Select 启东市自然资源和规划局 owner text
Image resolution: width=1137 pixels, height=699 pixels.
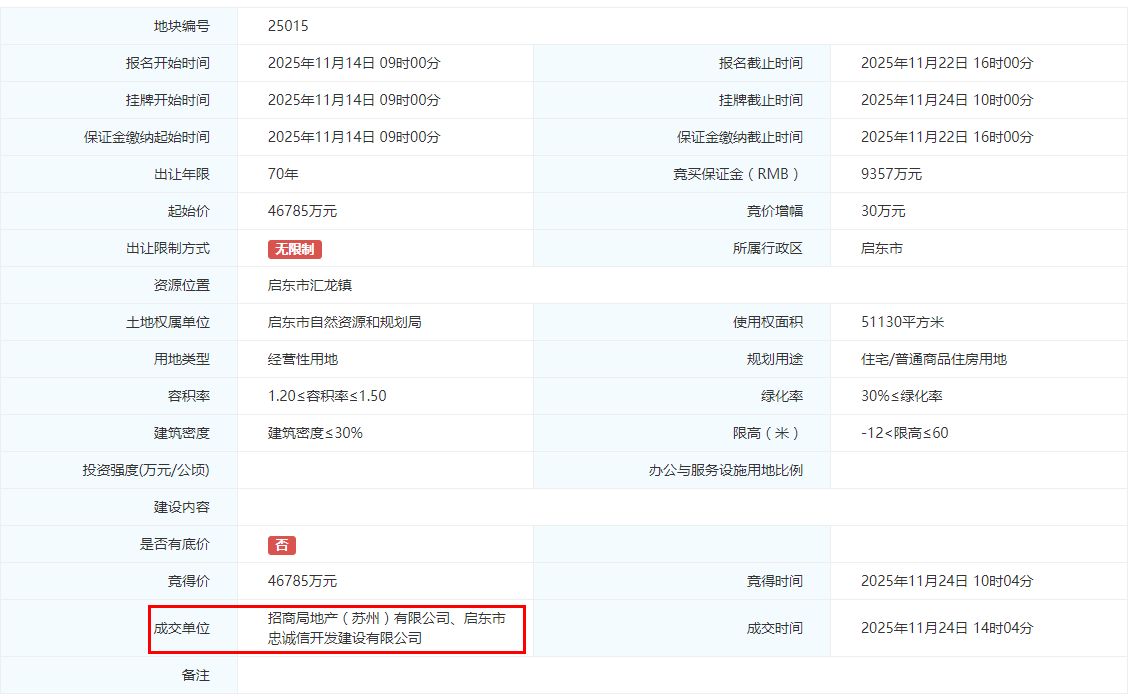click(344, 322)
